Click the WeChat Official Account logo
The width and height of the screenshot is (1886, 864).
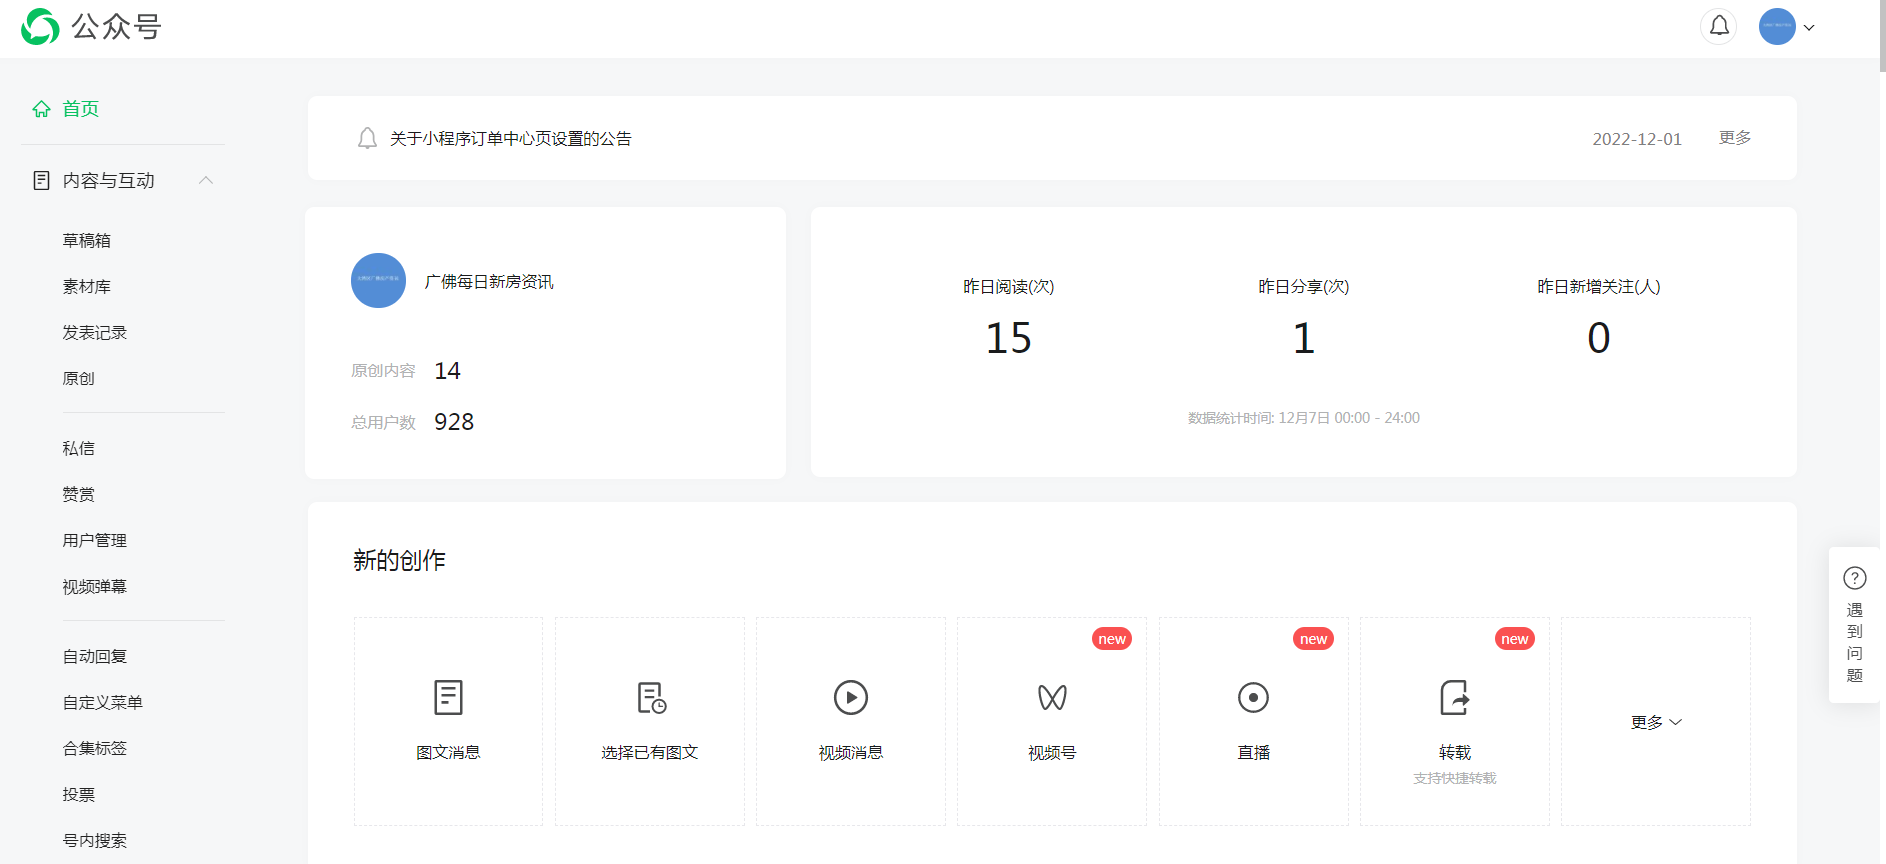91,27
